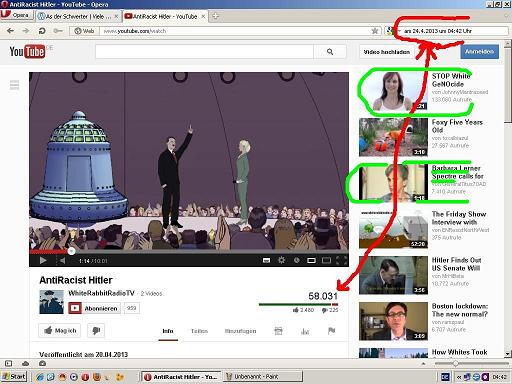This screenshot has width=512, height=384.
Task: Click the YouTube search magnifier button
Action: tap(330, 52)
